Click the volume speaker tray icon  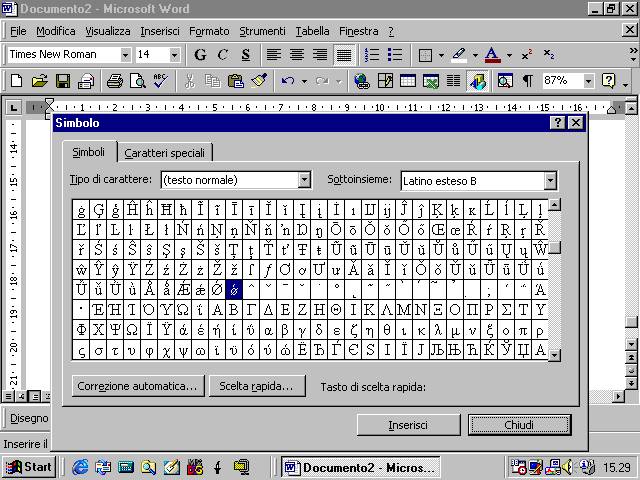pos(568,467)
